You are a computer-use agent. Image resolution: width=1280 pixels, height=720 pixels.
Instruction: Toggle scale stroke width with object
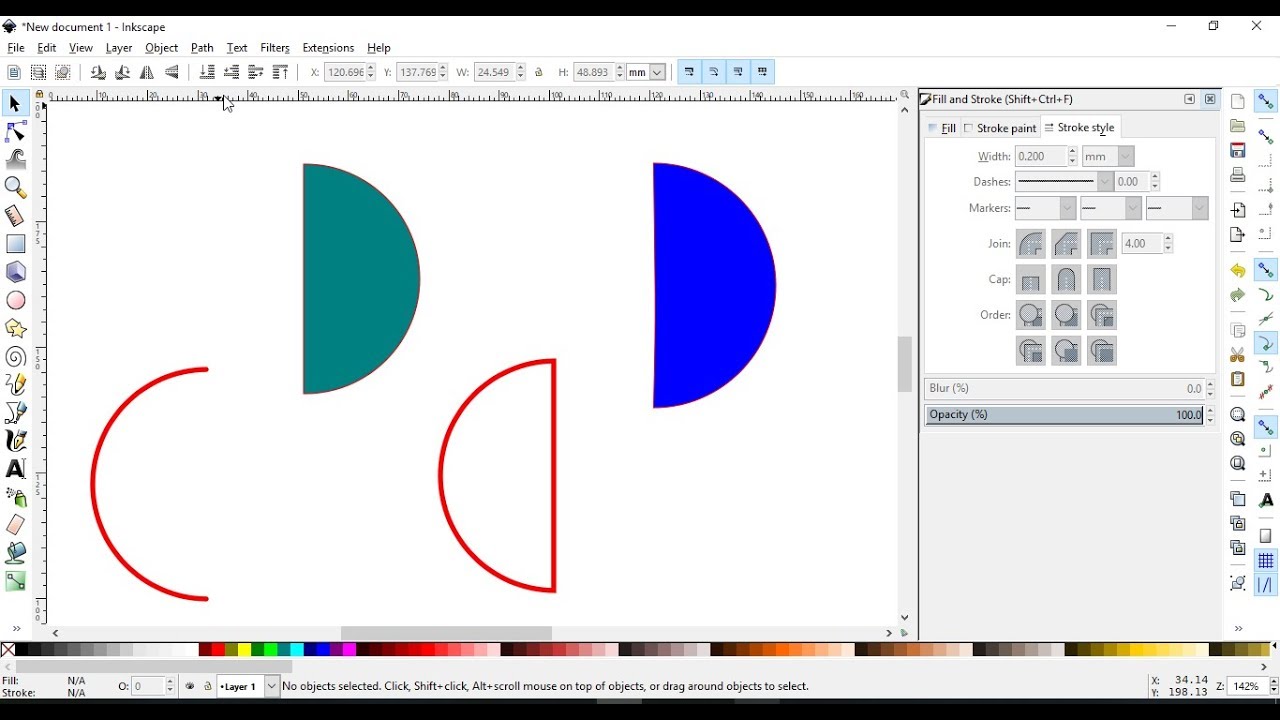pyautogui.click(x=690, y=72)
